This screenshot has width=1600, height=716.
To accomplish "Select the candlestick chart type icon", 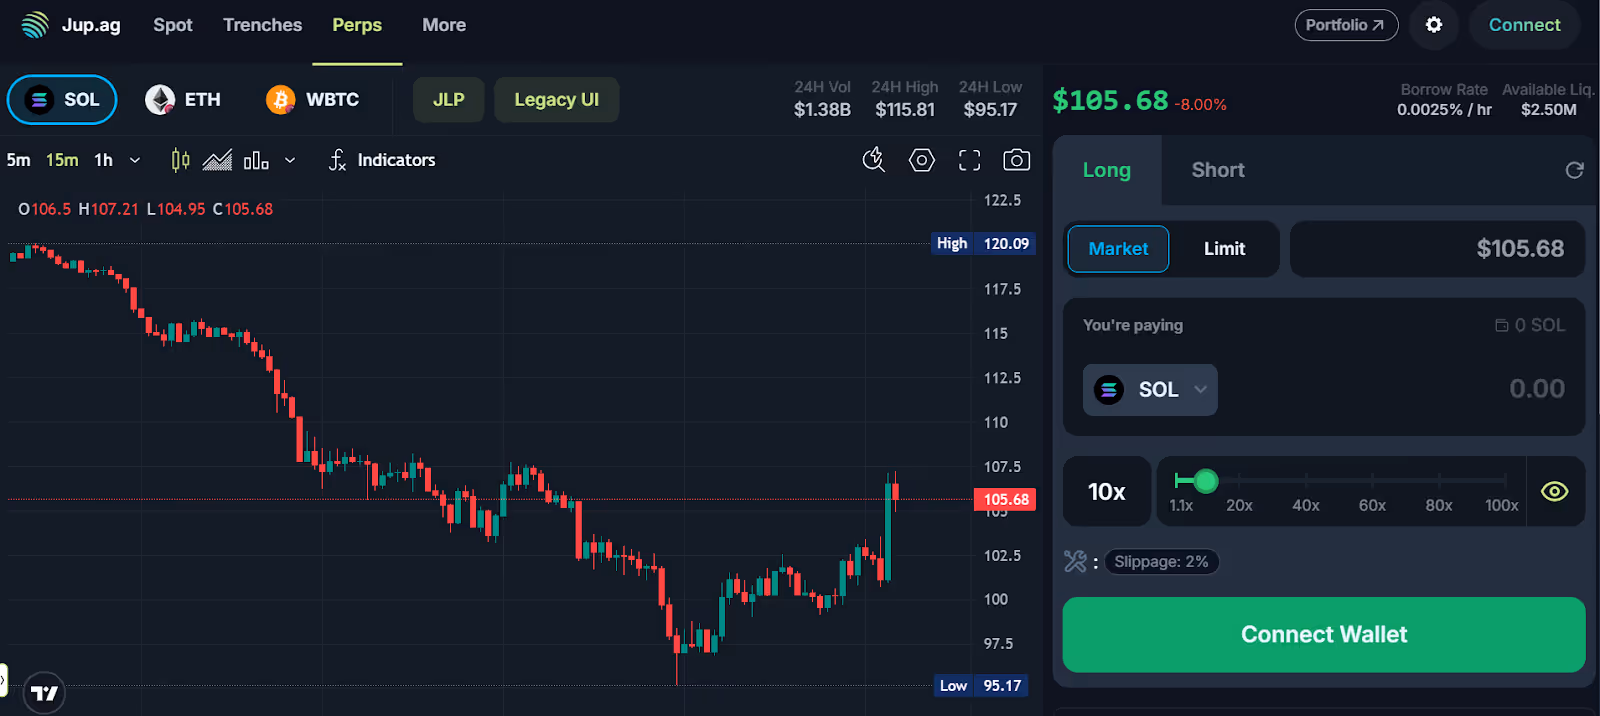I will [180, 160].
